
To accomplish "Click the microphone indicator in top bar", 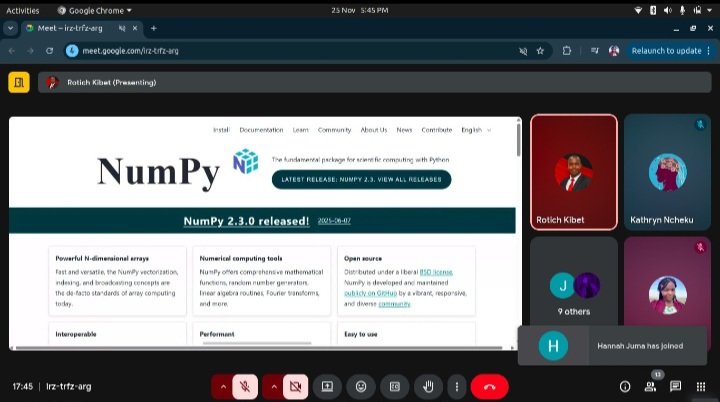I will [x=682, y=10].
